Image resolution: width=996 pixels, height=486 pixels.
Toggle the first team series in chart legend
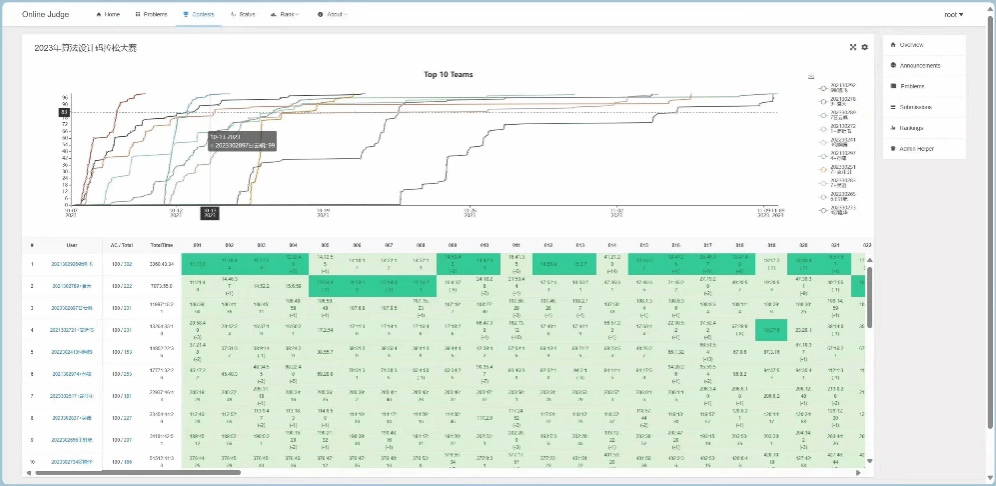[x=824, y=86]
